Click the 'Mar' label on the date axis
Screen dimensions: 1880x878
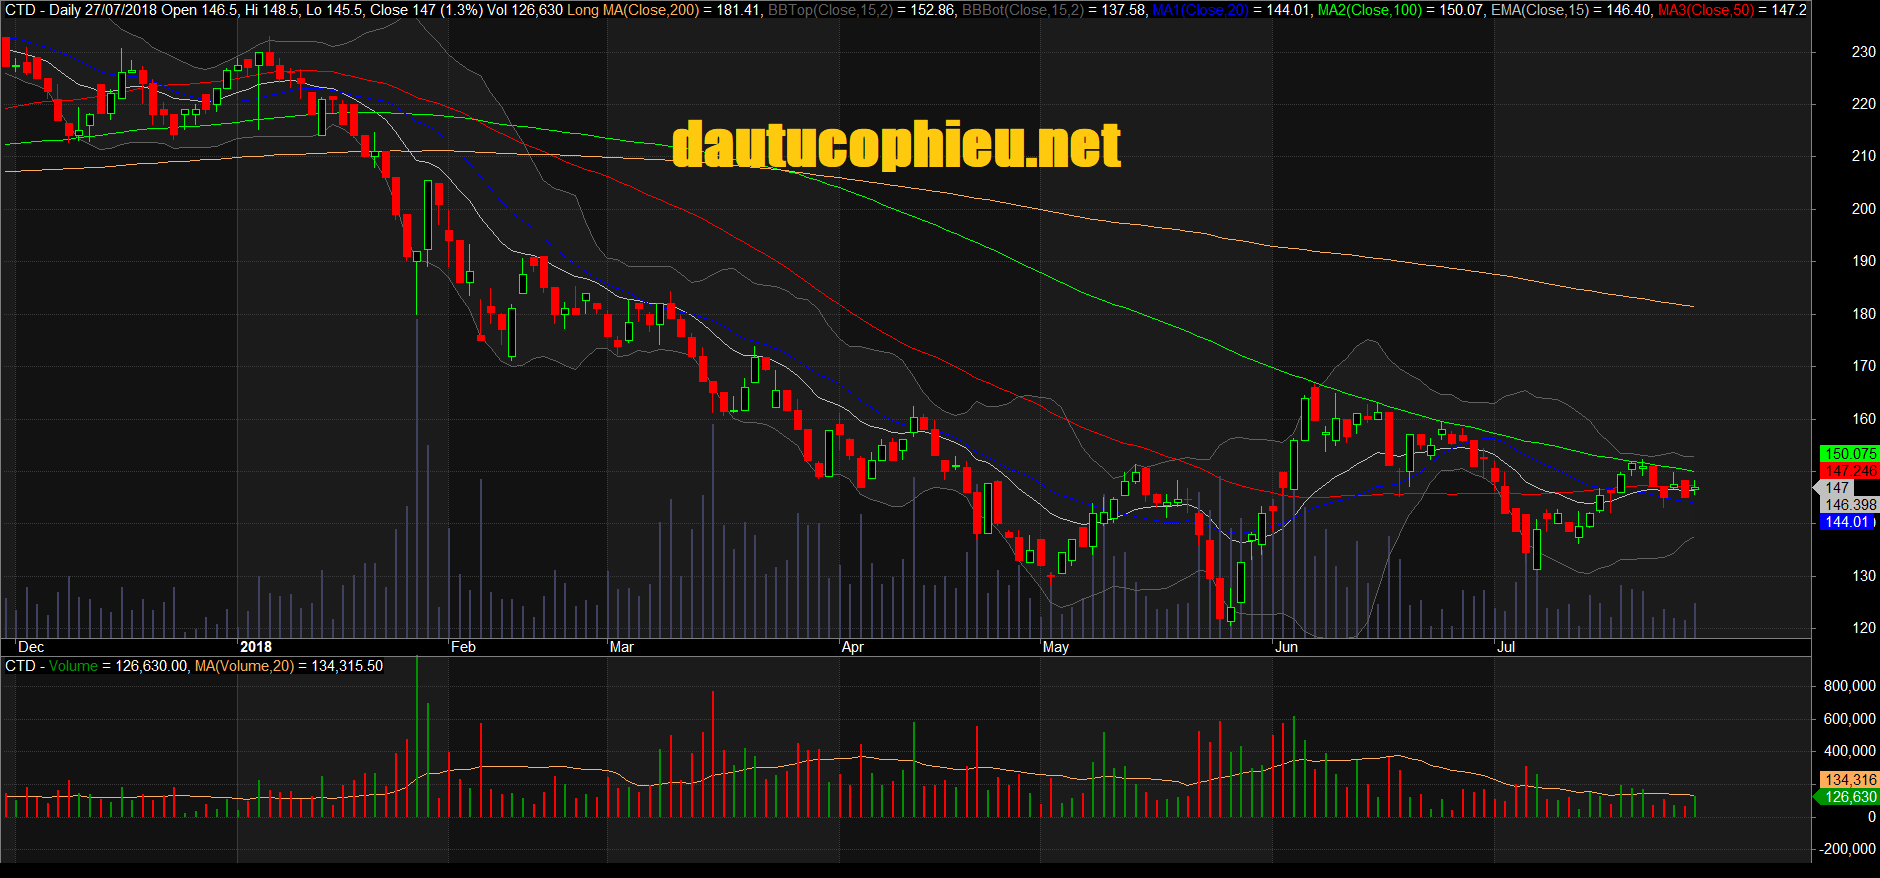point(622,647)
